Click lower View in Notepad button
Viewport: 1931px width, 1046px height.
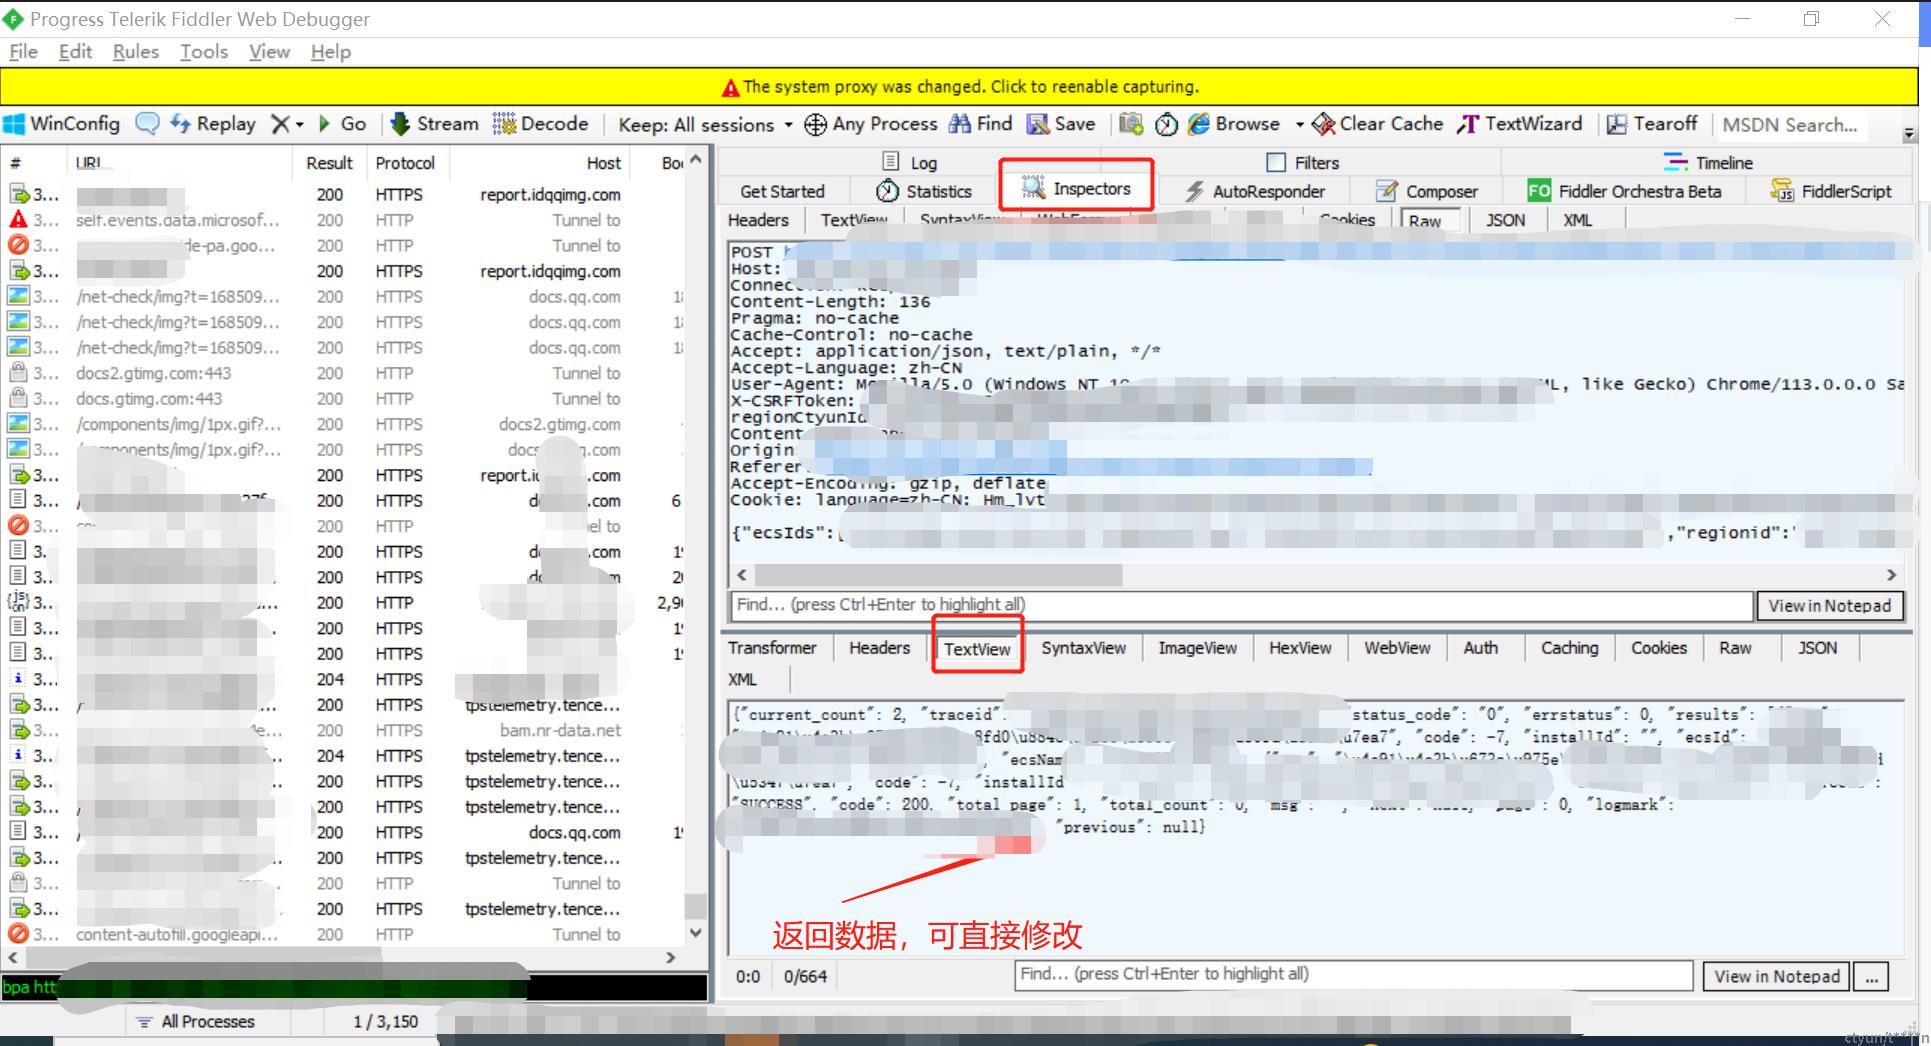[x=1776, y=976]
